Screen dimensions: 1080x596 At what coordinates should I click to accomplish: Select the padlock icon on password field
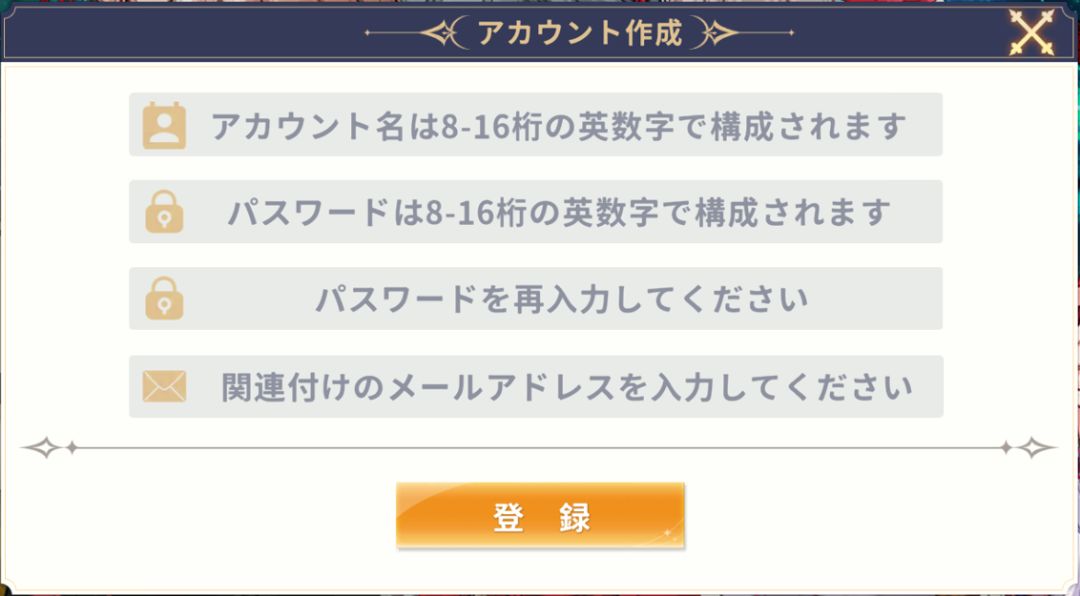click(166, 210)
